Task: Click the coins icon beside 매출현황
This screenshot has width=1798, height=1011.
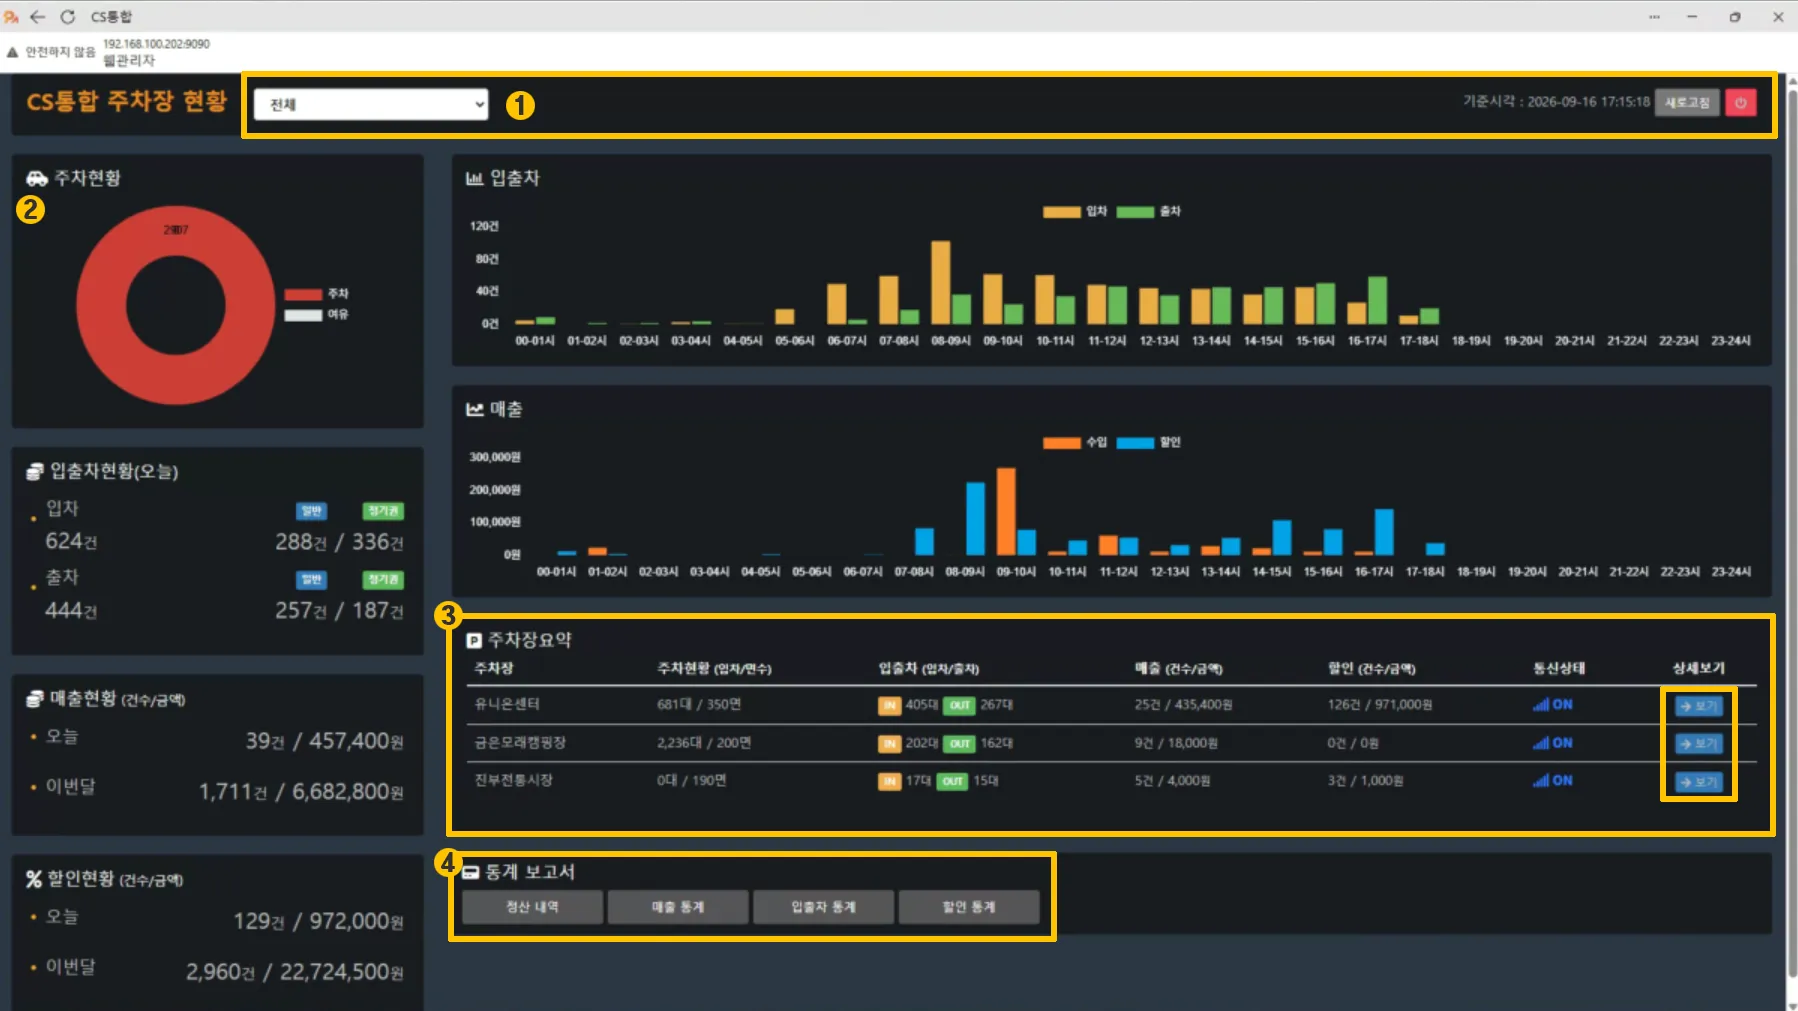Action: (x=35, y=698)
